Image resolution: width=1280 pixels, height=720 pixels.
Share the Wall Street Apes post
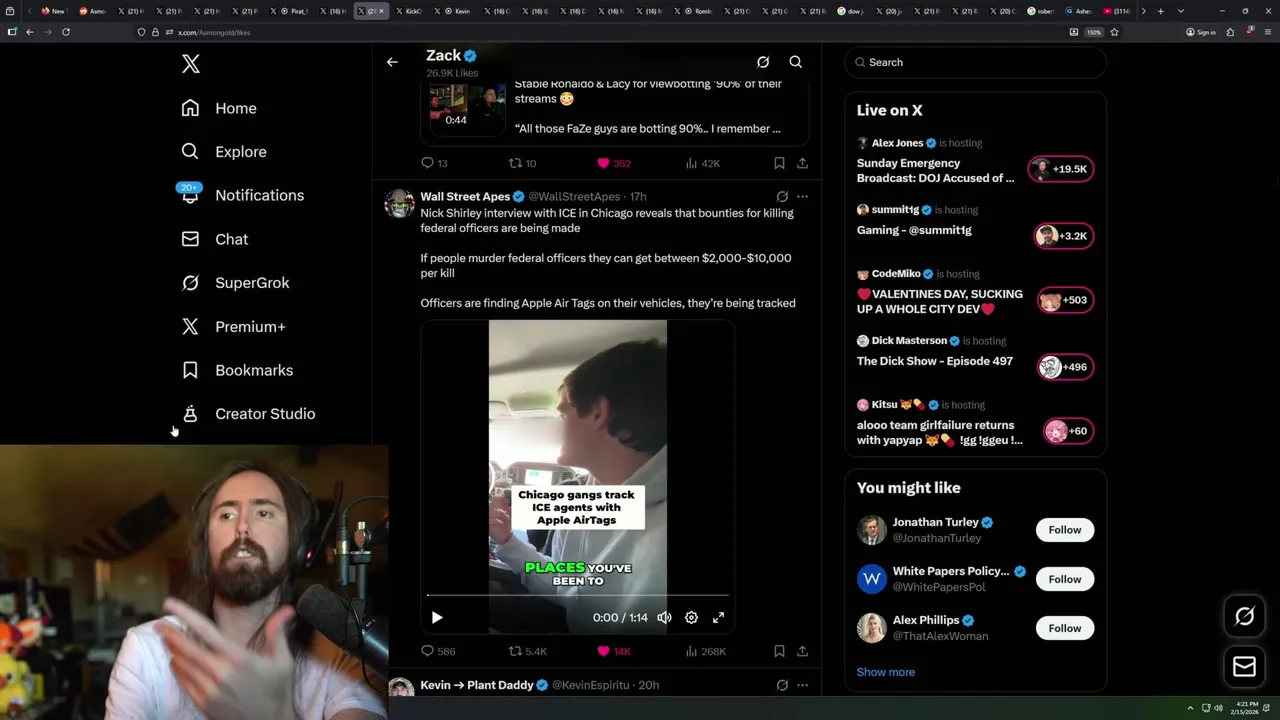pyautogui.click(x=802, y=651)
